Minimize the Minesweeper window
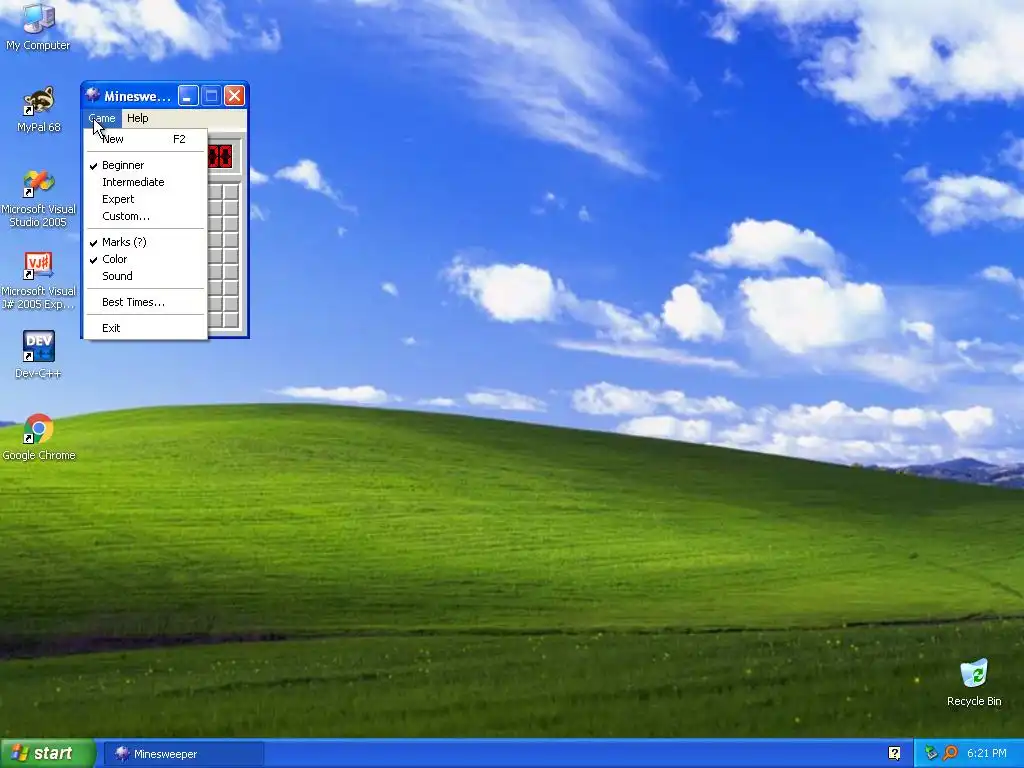The image size is (1024, 768). (188, 96)
